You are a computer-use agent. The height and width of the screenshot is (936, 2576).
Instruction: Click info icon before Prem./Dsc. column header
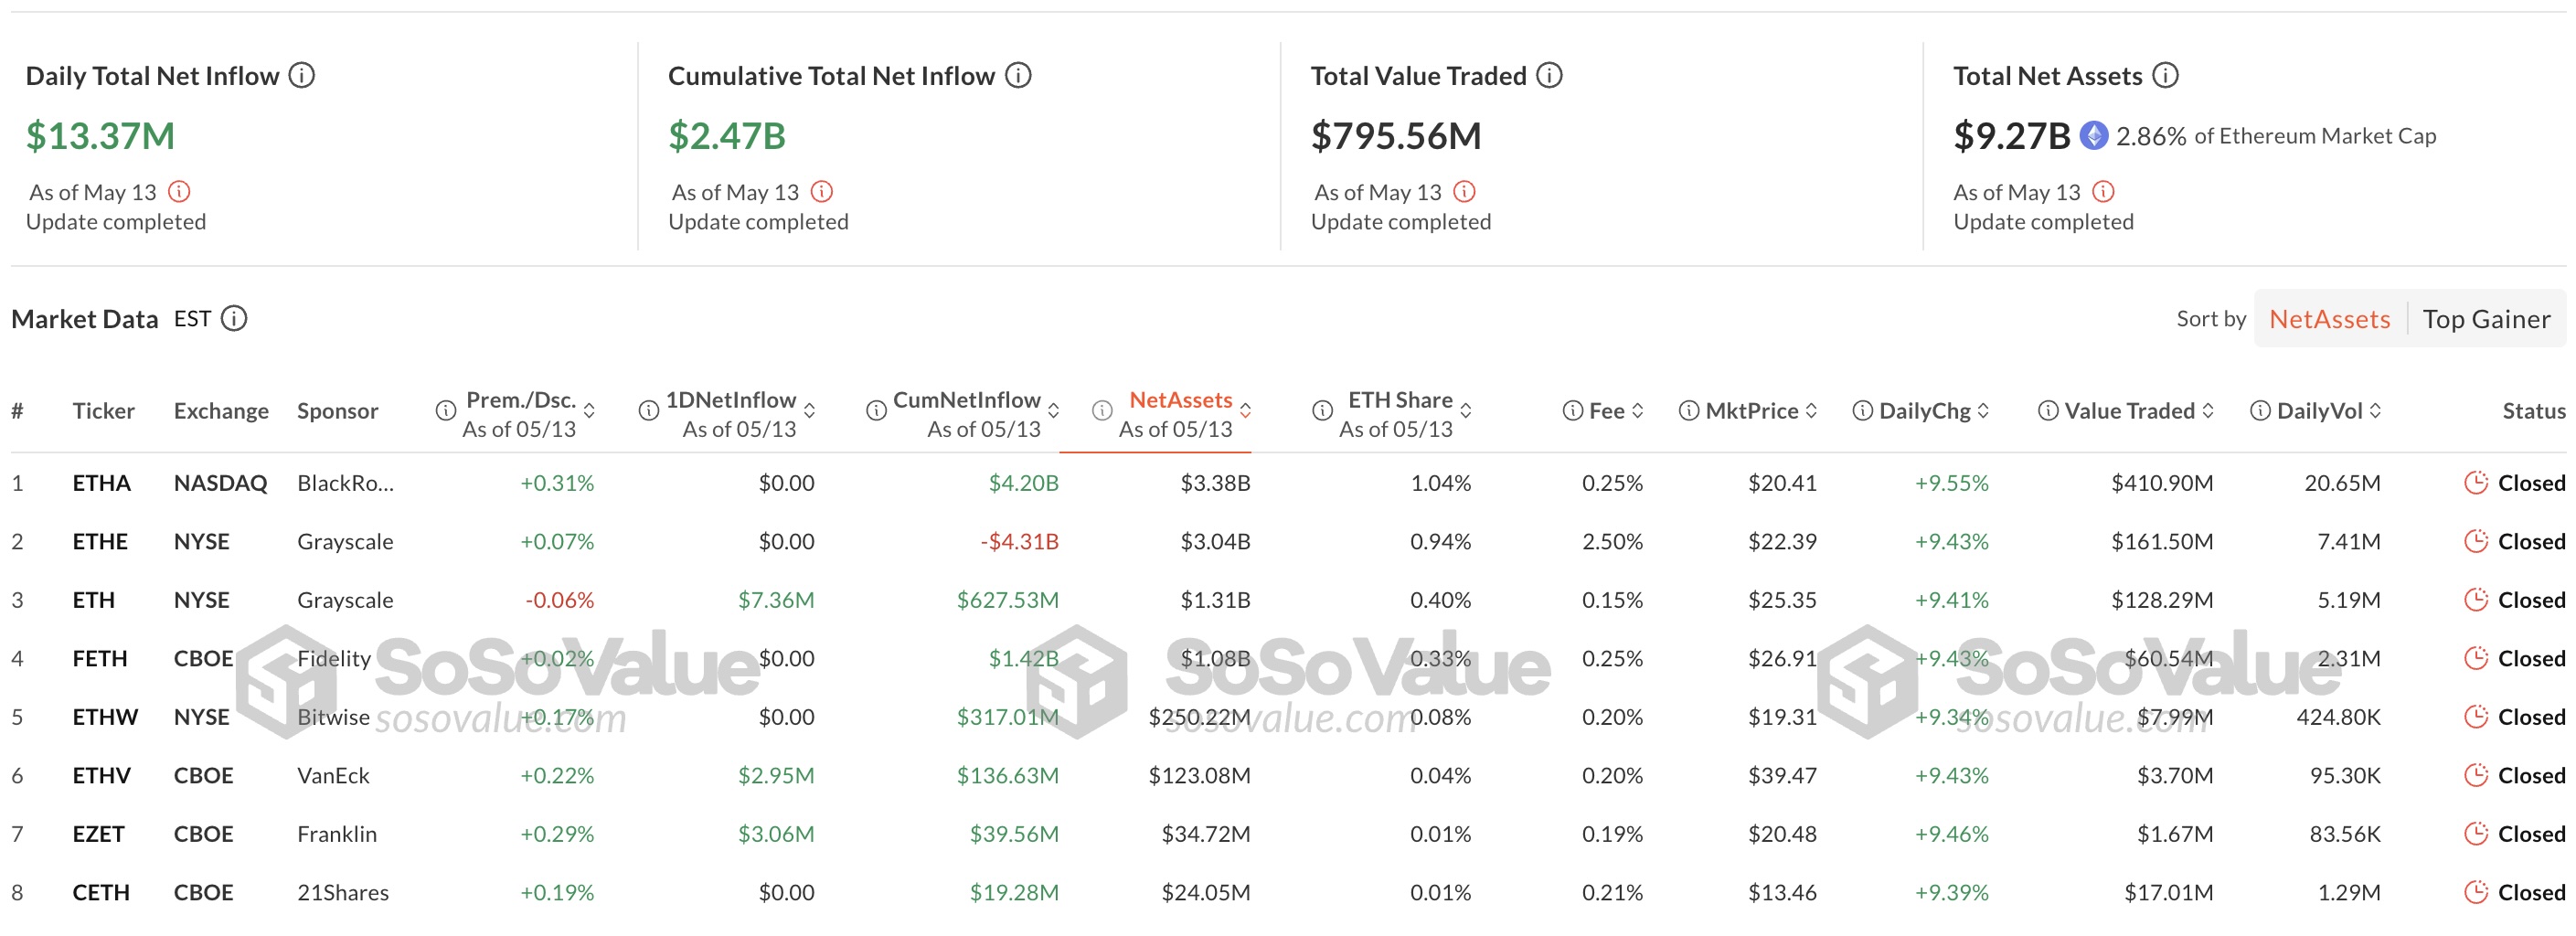coord(446,410)
